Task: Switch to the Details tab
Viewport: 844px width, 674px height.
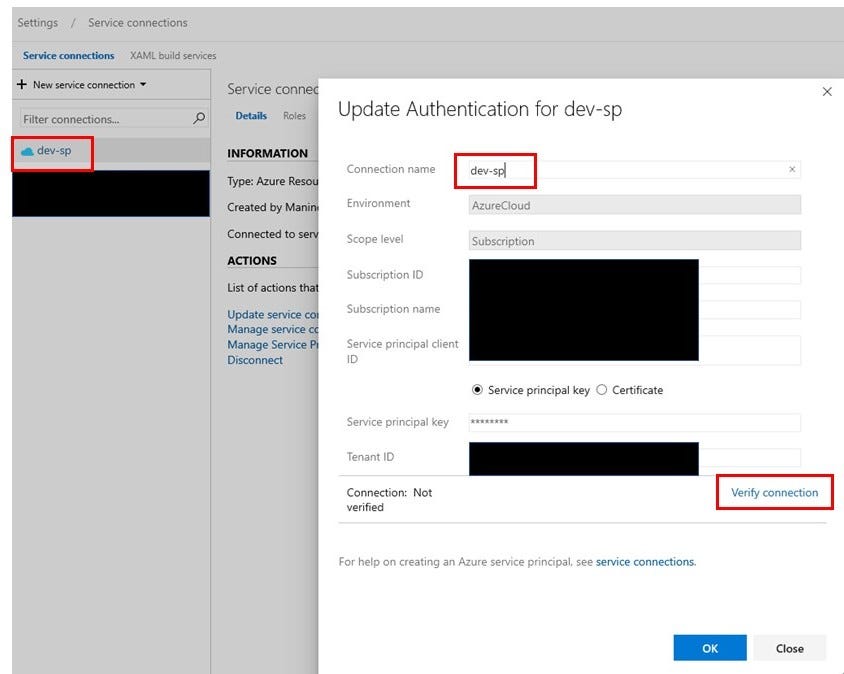Action: pos(251,115)
